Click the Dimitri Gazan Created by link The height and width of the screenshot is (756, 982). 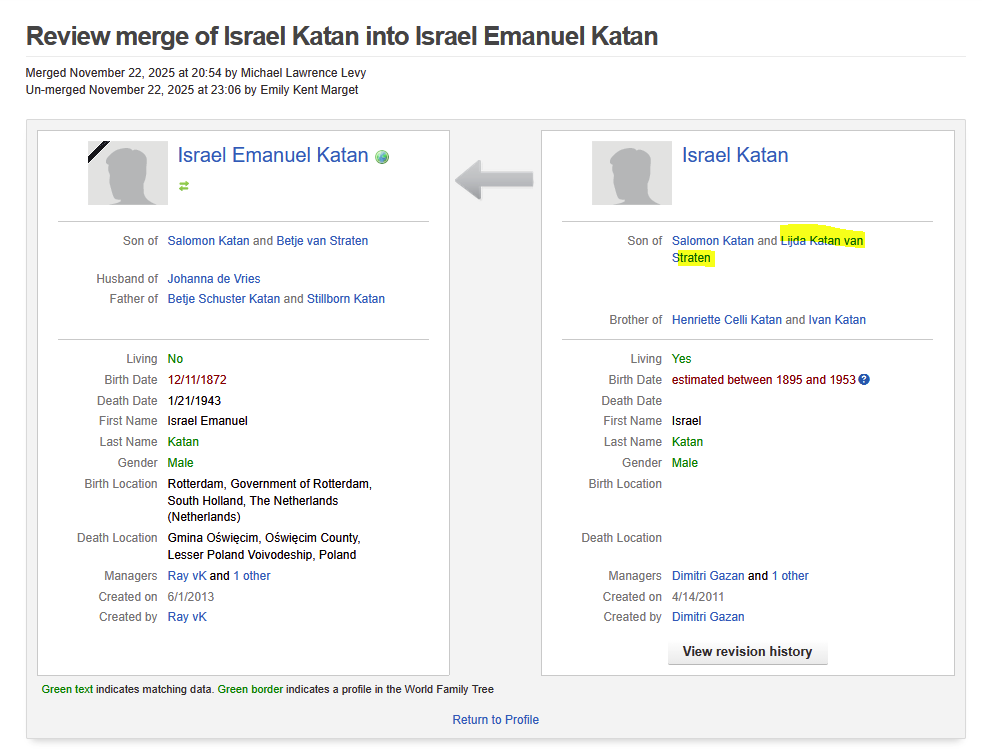[708, 617]
